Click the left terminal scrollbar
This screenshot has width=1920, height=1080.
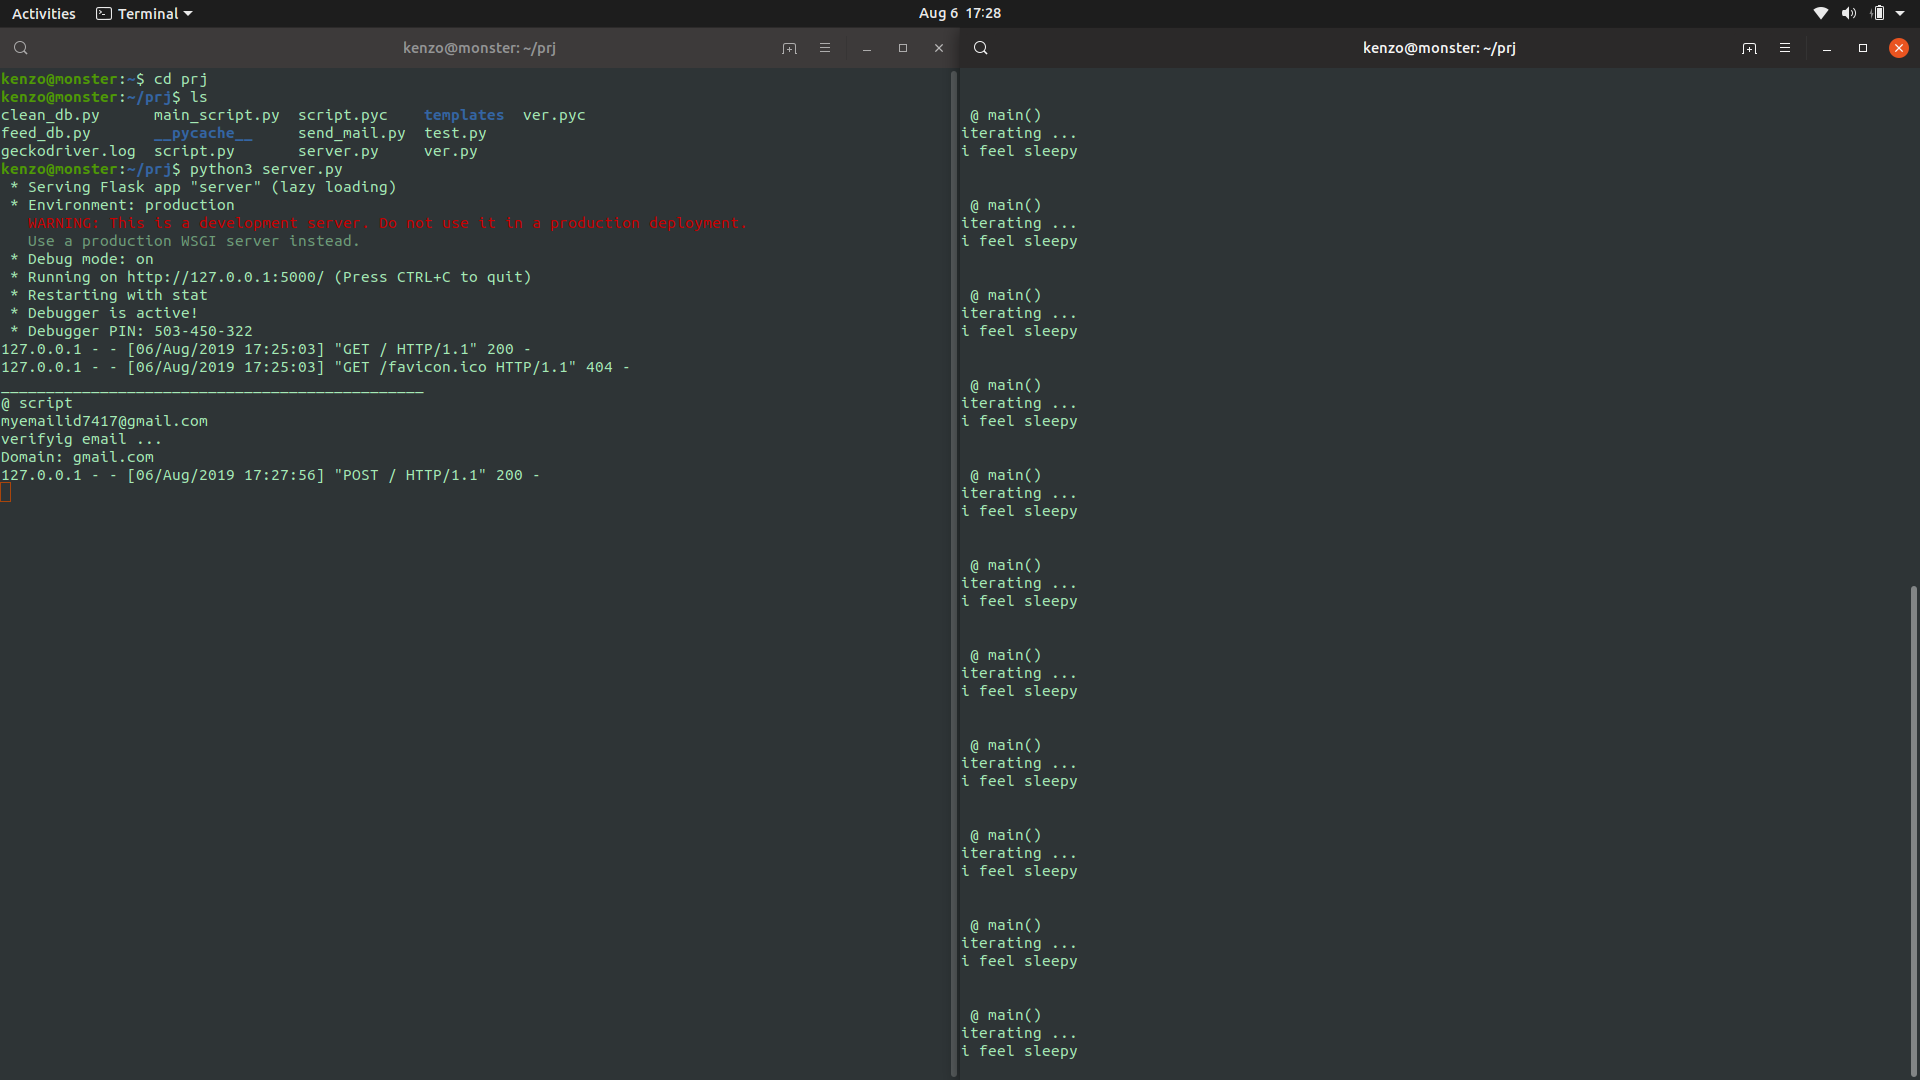coord(954,573)
